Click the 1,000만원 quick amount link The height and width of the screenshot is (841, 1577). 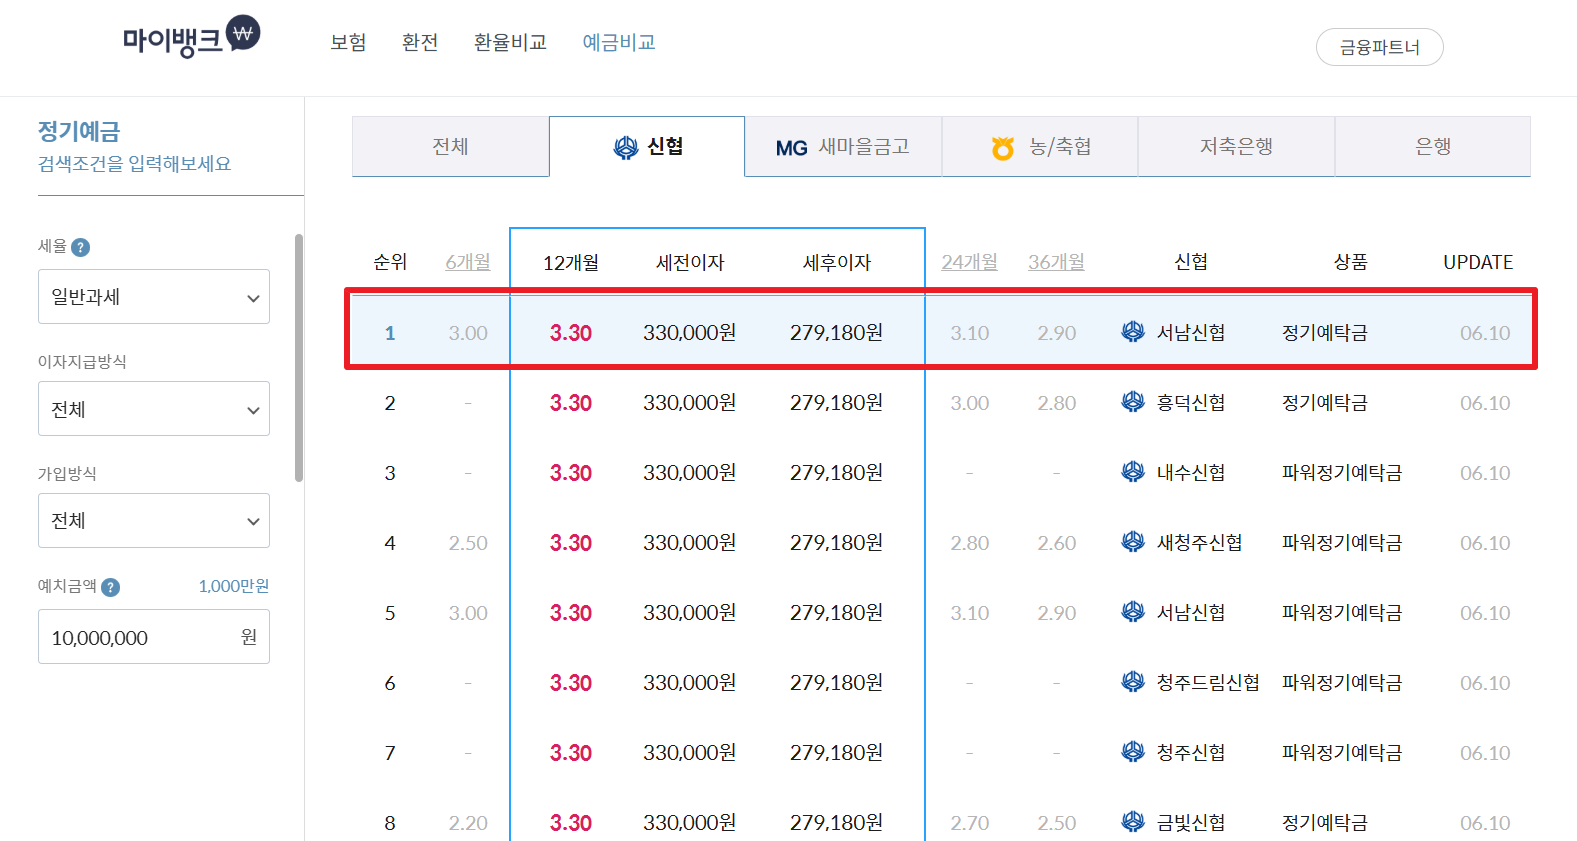tap(234, 586)
